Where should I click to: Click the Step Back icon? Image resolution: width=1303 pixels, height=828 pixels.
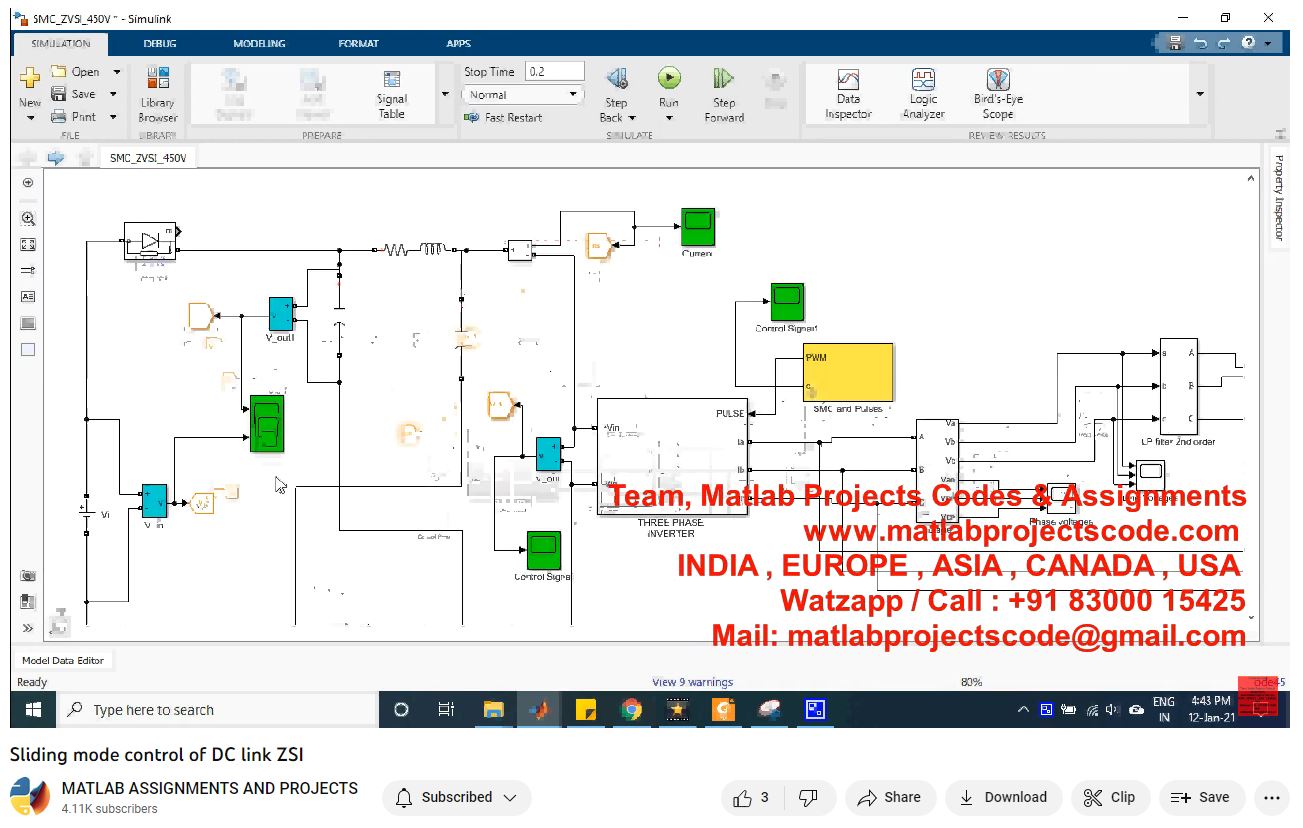(x=617, y=79)
